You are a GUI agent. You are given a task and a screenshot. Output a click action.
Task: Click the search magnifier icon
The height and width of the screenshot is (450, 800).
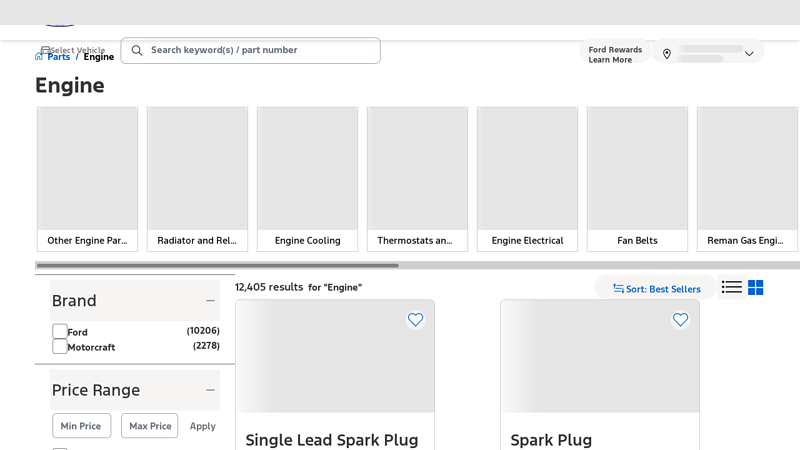click(137, 50)
